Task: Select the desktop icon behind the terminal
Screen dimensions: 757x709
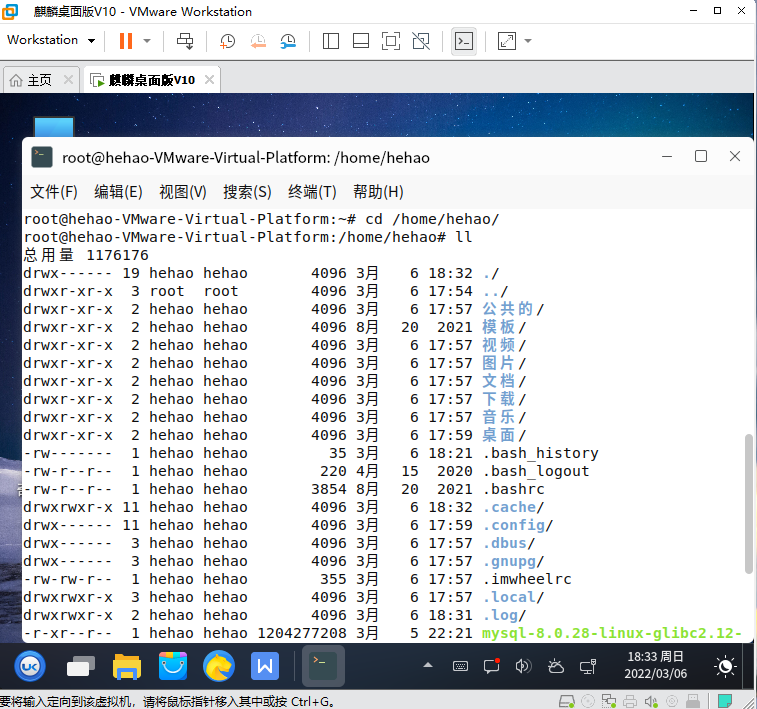Action: (54, 126)
